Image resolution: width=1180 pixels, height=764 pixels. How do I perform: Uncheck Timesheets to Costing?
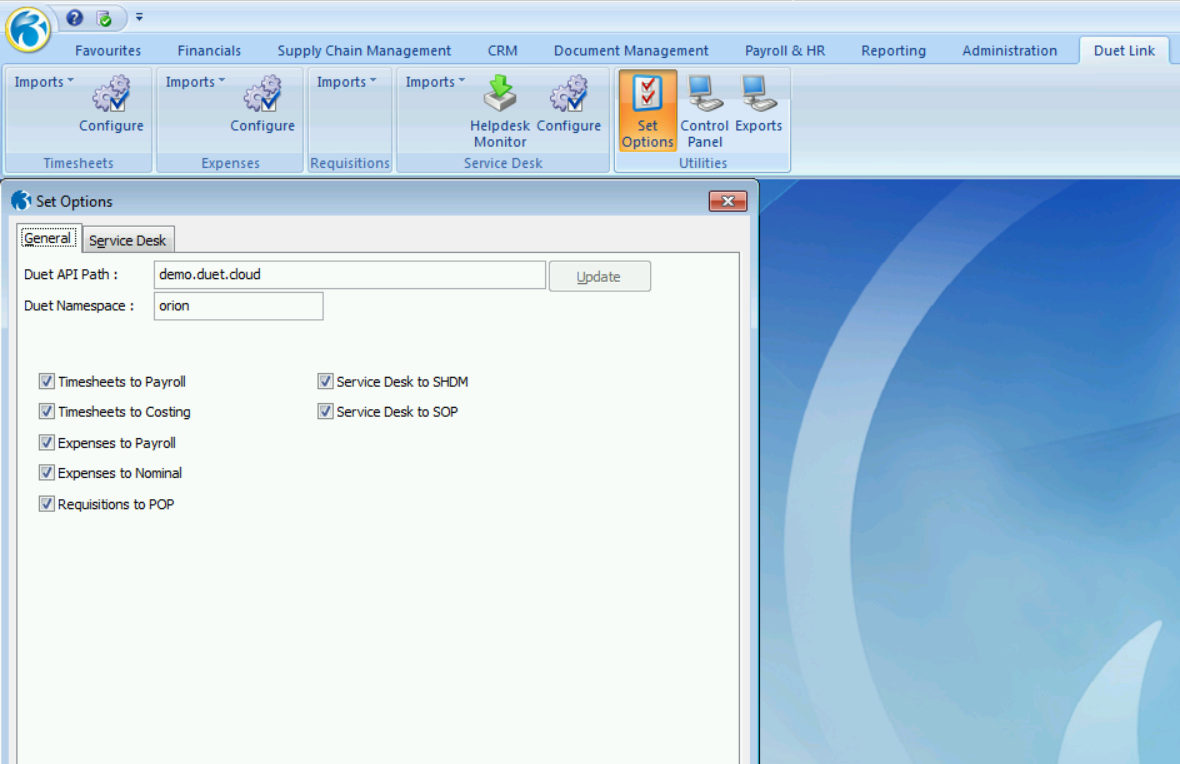(x=47, y=412)
